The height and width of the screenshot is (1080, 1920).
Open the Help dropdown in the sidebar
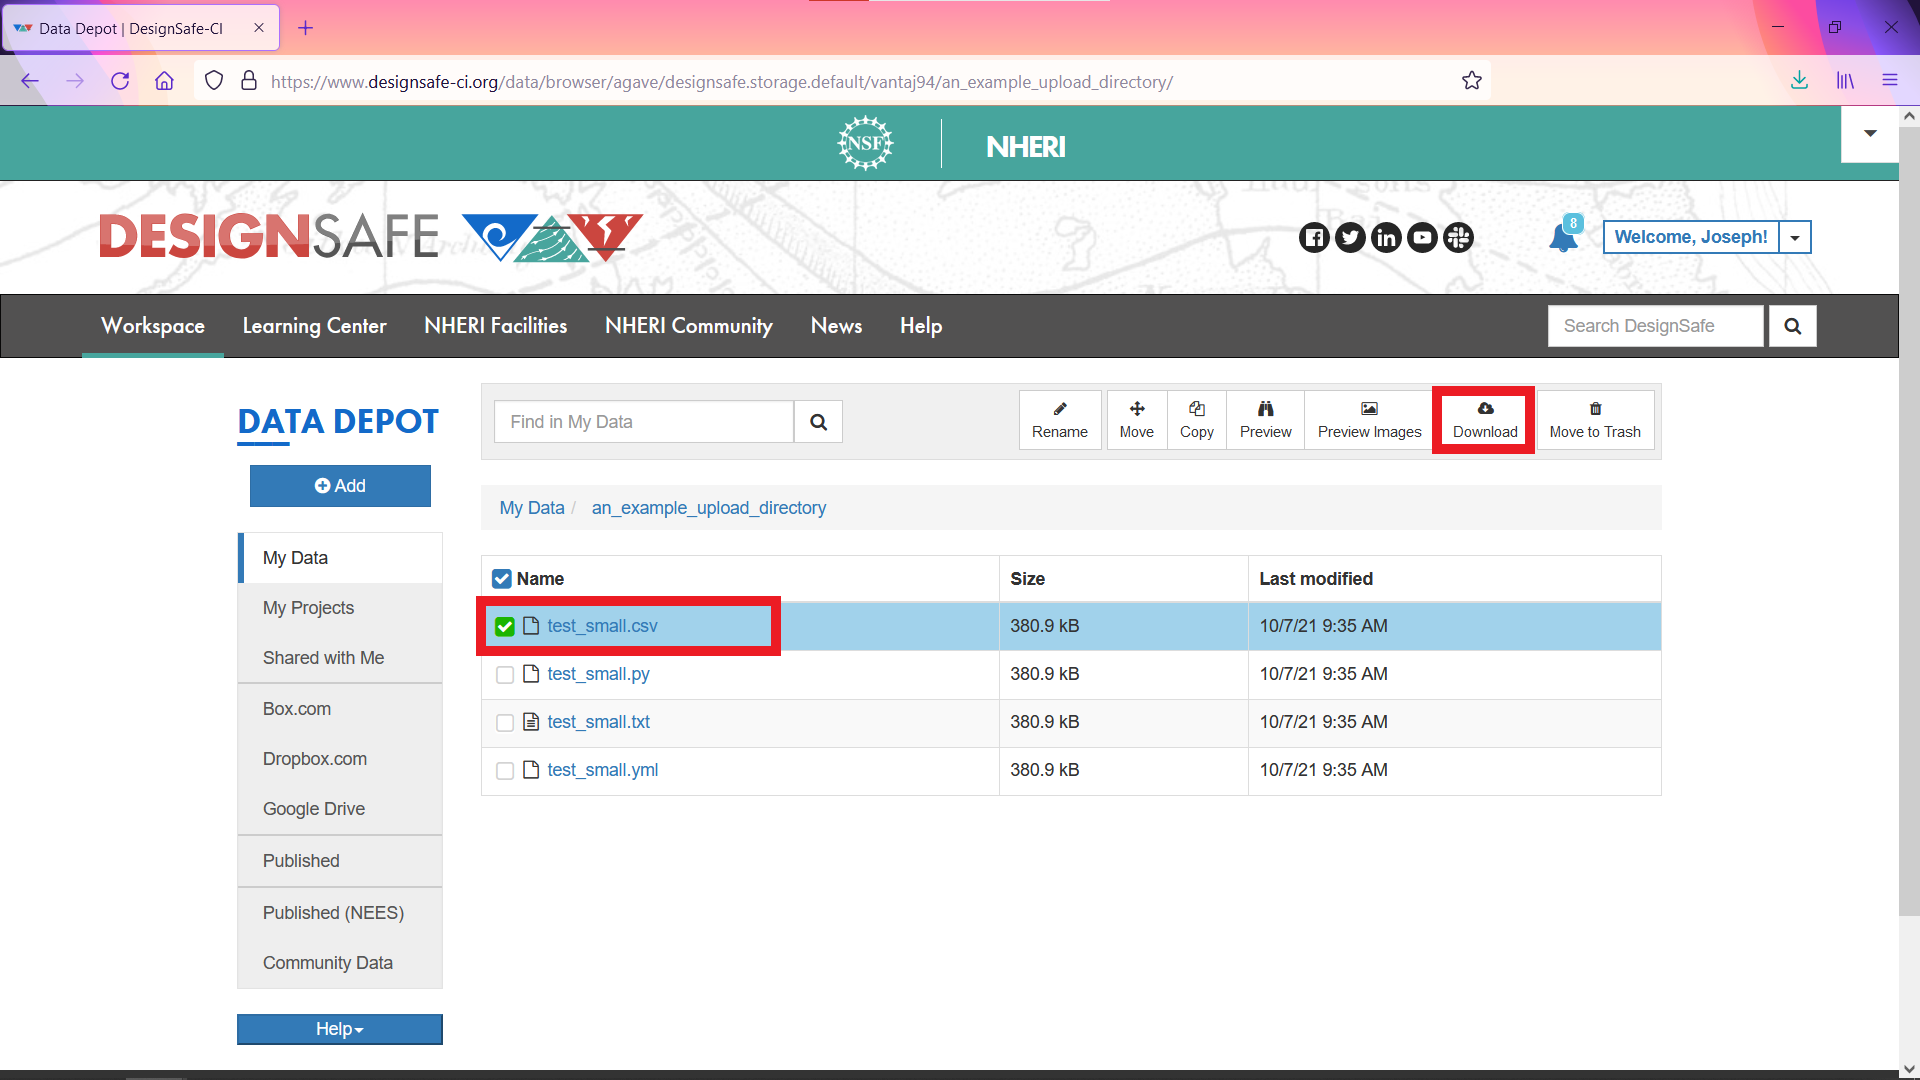point(339,1028)
